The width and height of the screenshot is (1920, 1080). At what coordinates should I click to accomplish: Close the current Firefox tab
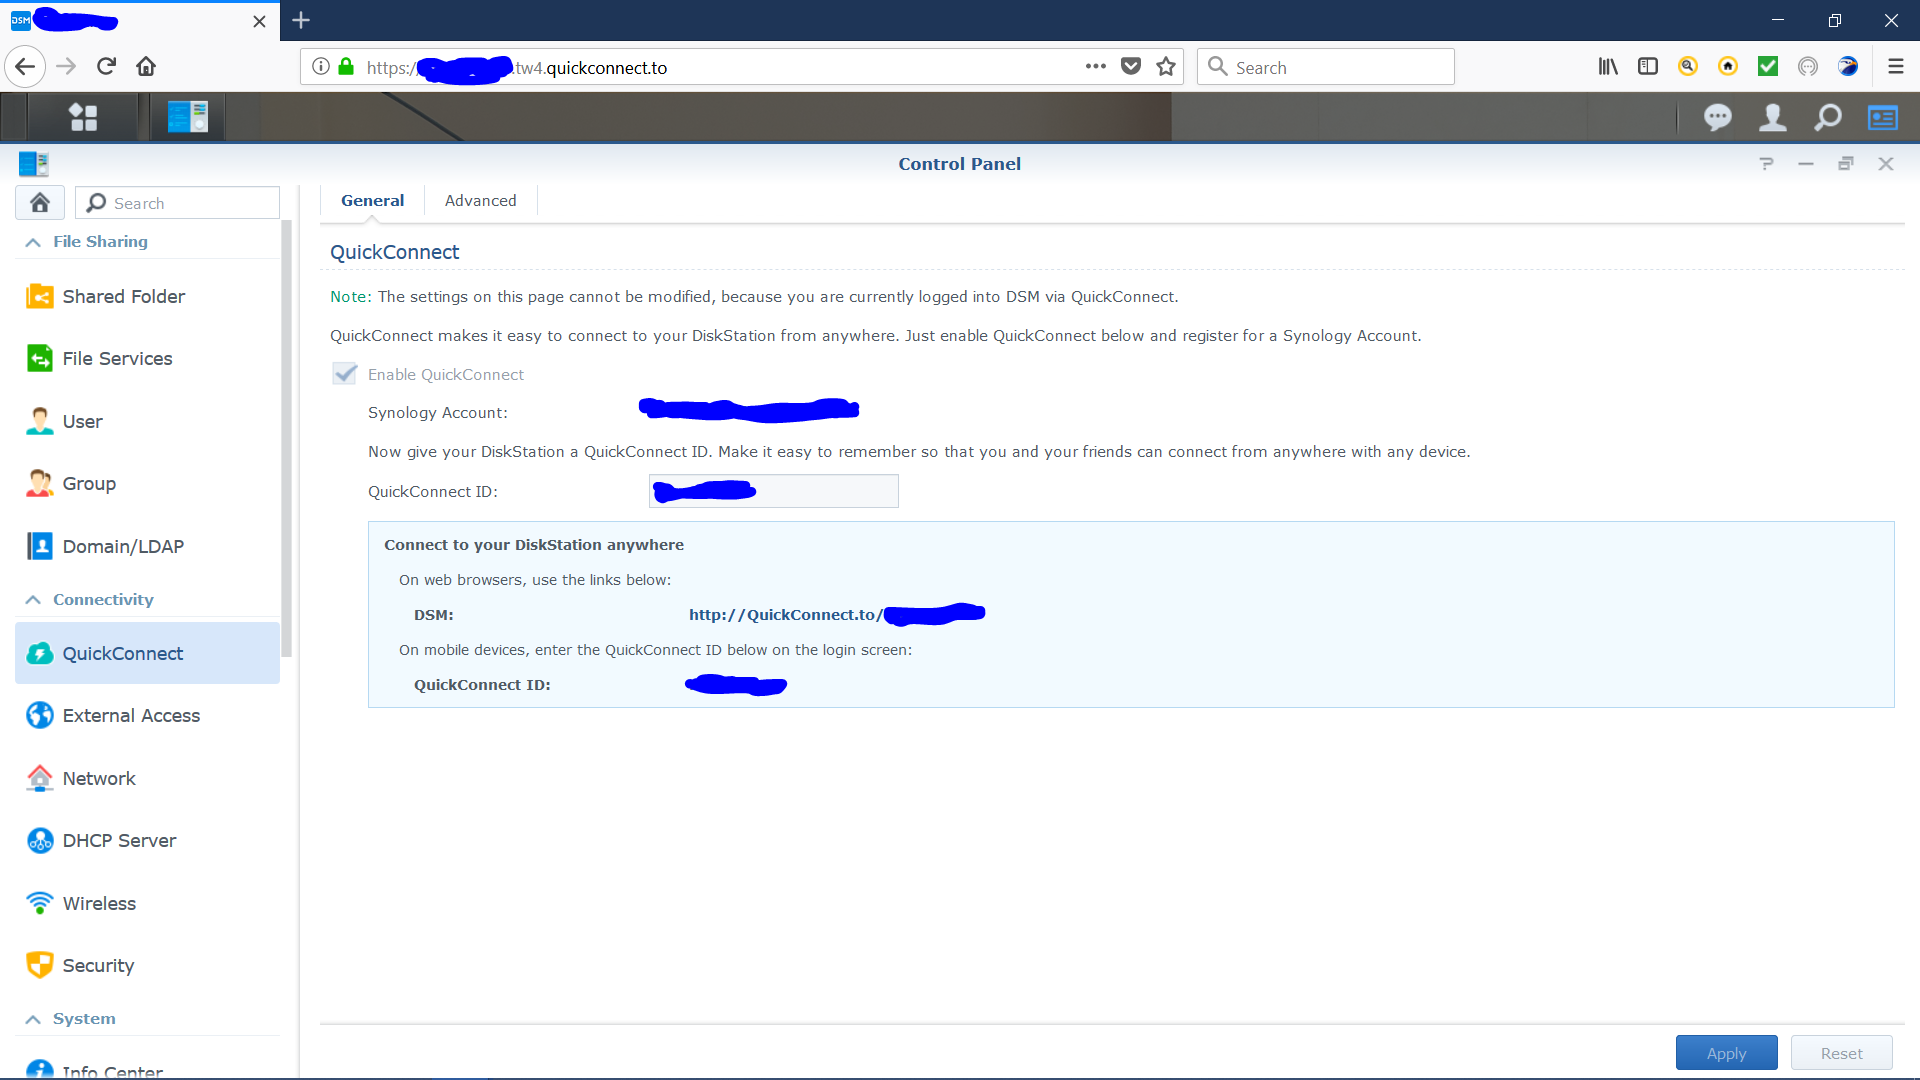tap(259, 21)
